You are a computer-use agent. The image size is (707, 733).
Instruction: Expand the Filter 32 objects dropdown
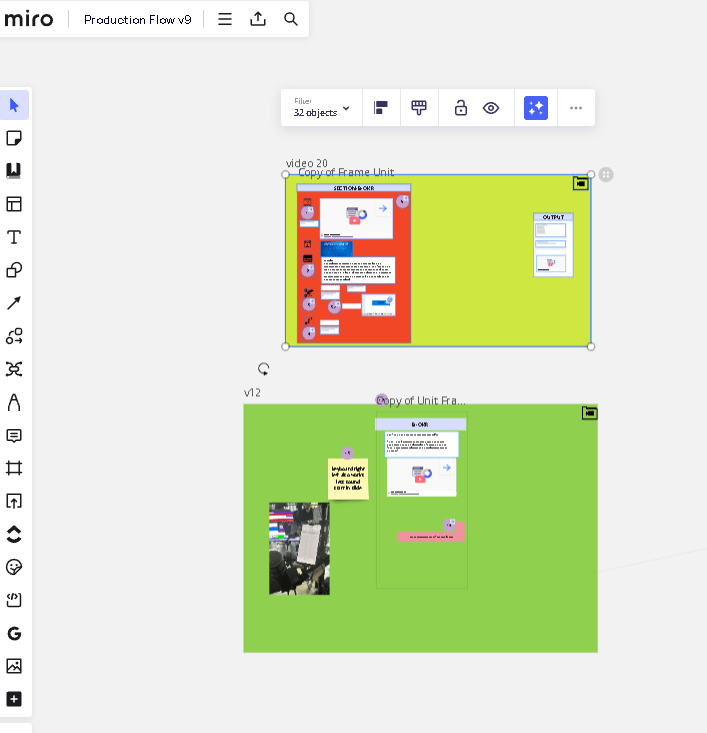(322, 108)
